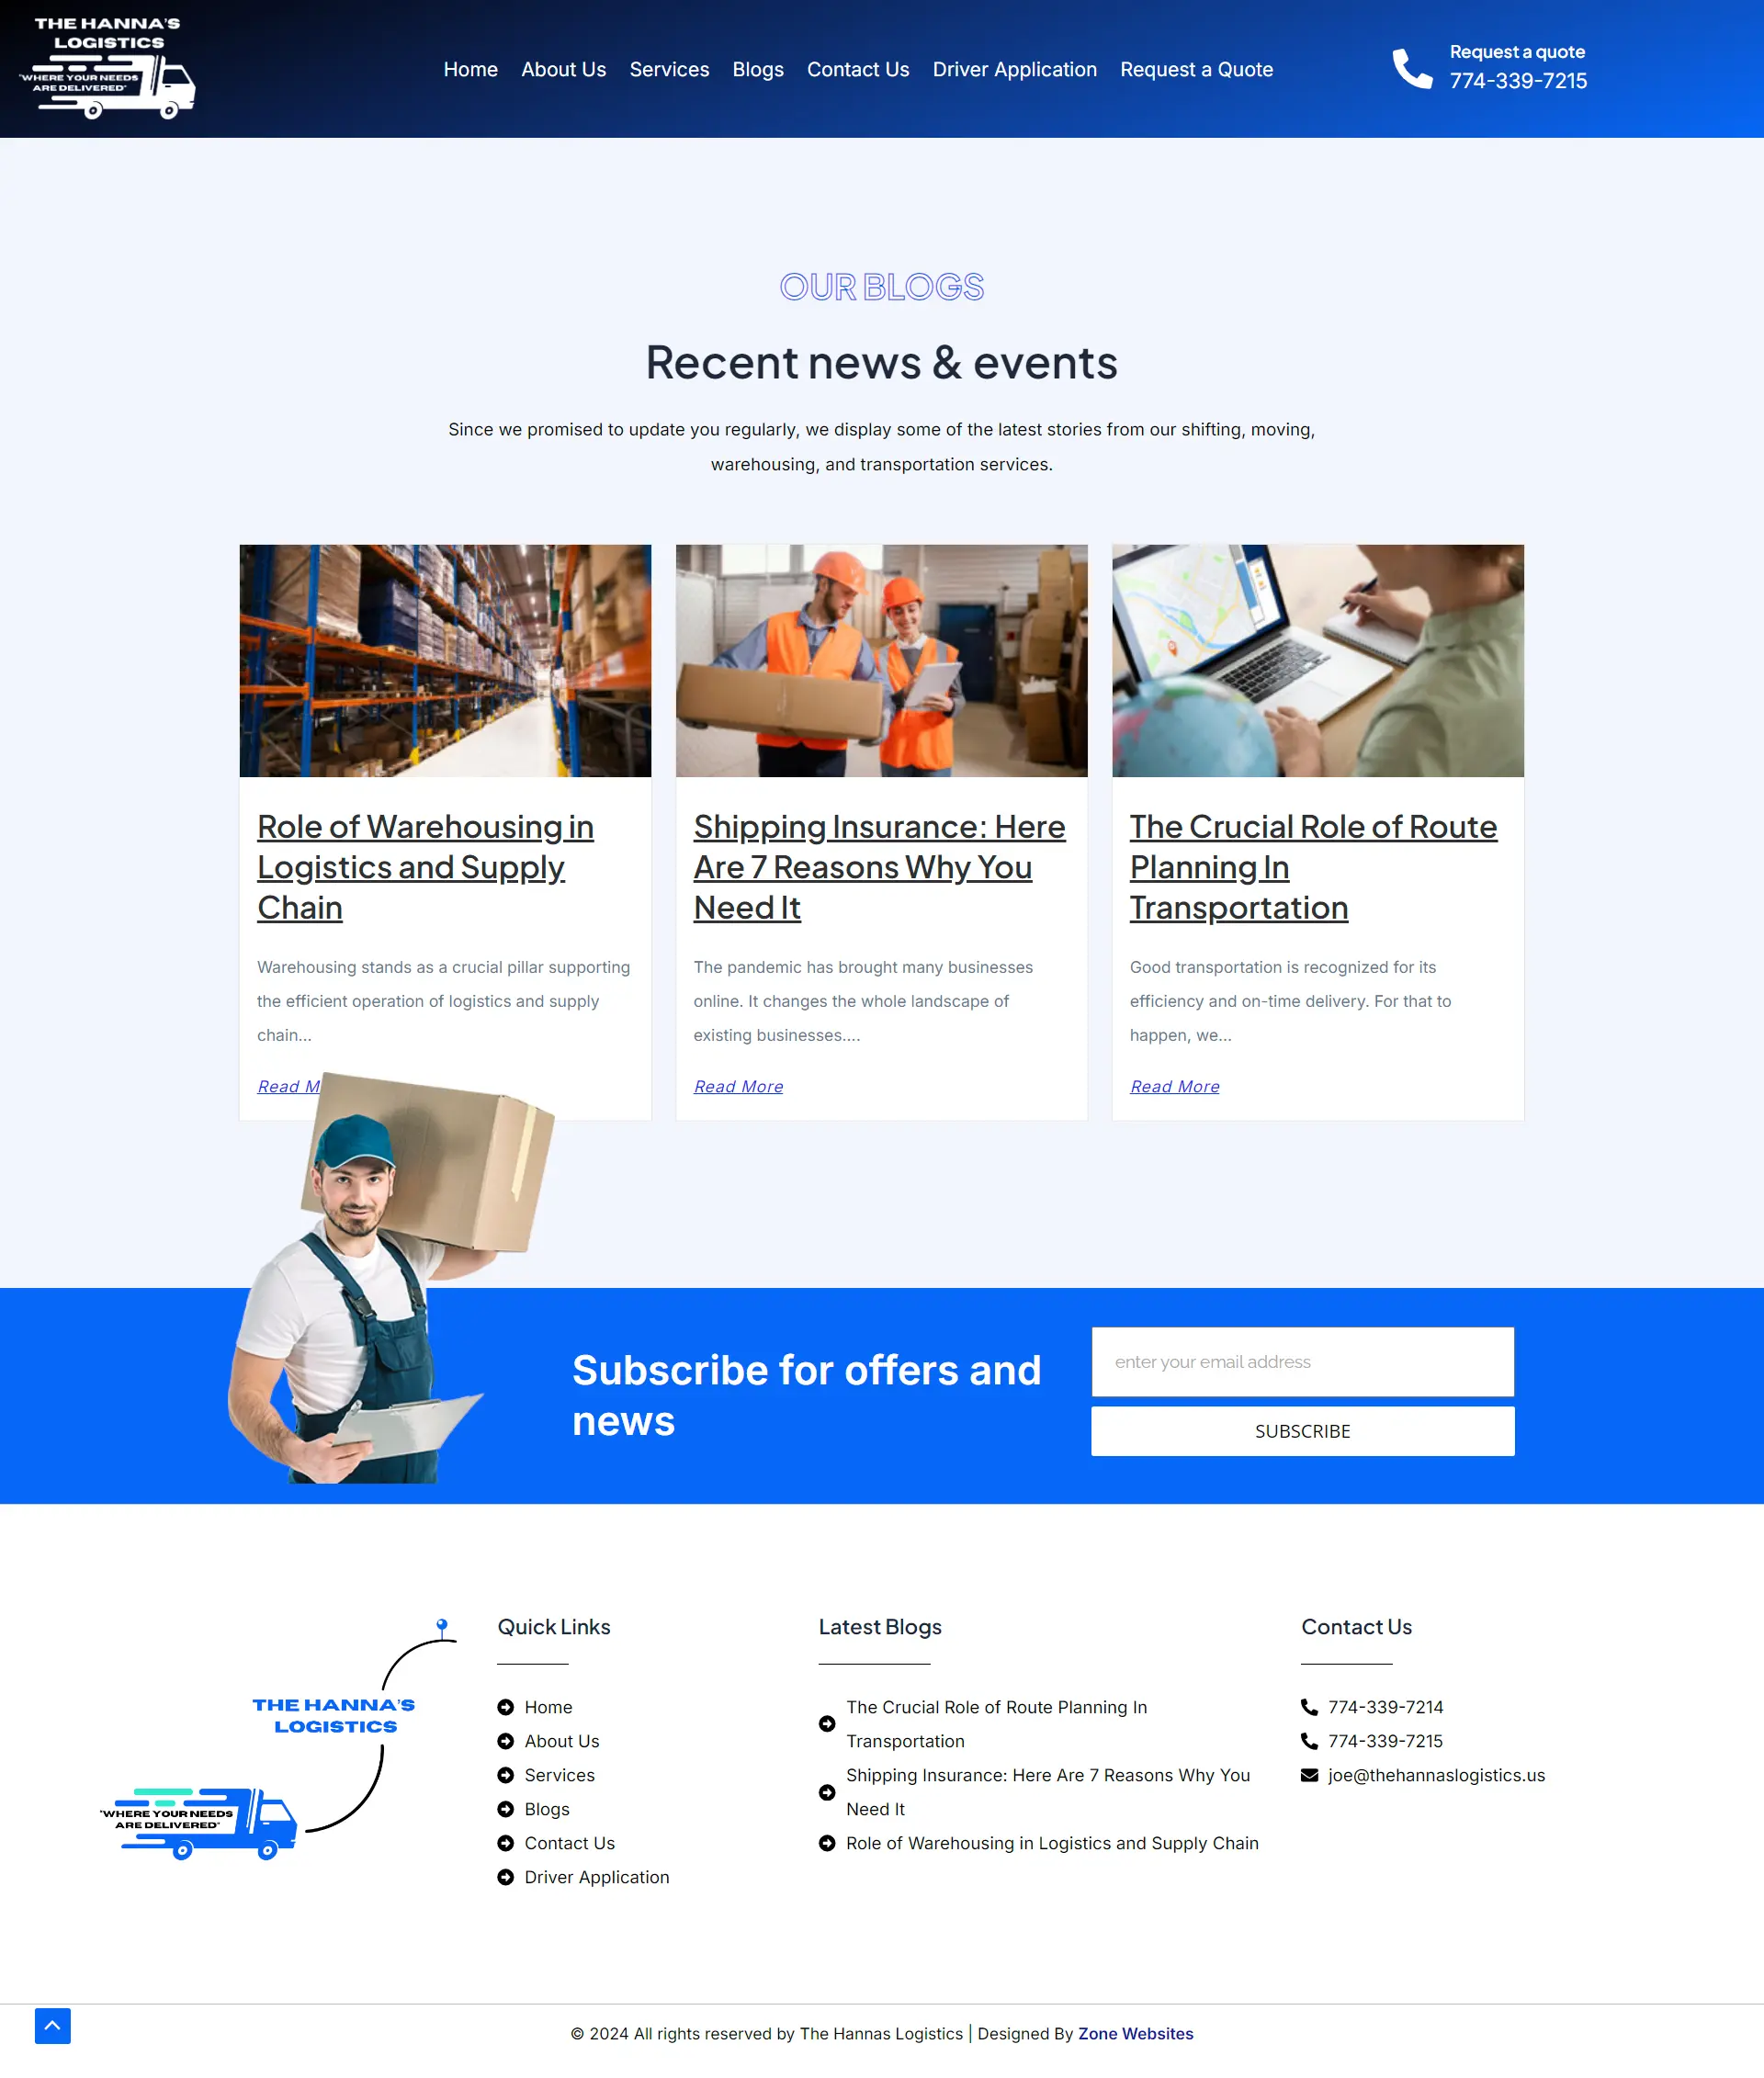This screenshot has height=2078, width=1764.
Task: Read More about Role of Warehousing
Action: (301, 1085)
